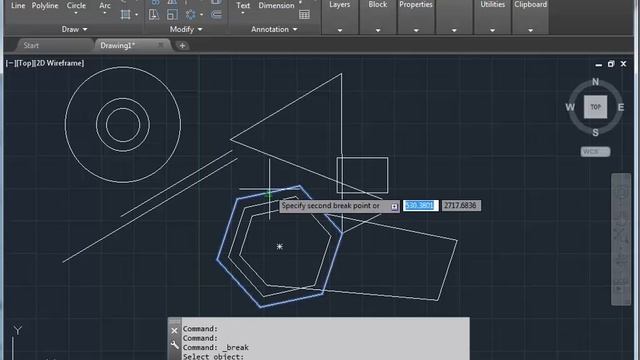640x360 pixels.
Task: Click E on the ViewCube compass
Action: (x=621, y=107)
